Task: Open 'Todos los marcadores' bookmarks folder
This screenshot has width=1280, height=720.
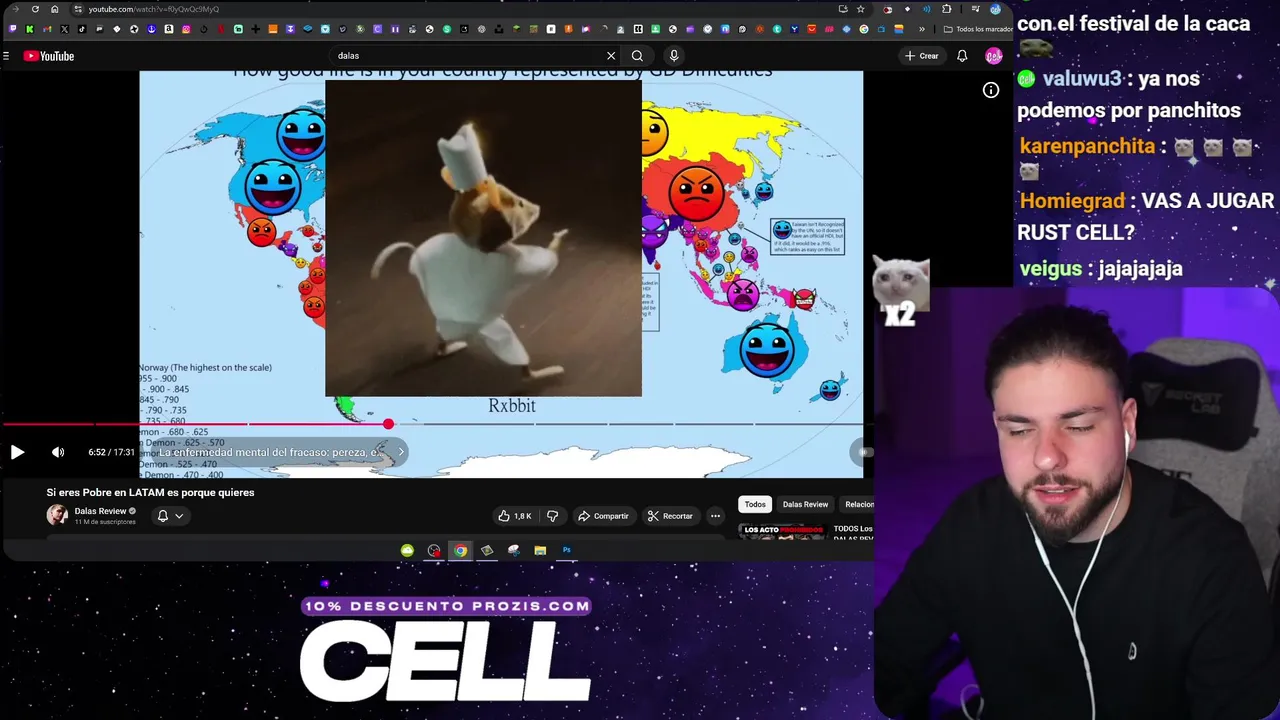Action: (976, 29)
